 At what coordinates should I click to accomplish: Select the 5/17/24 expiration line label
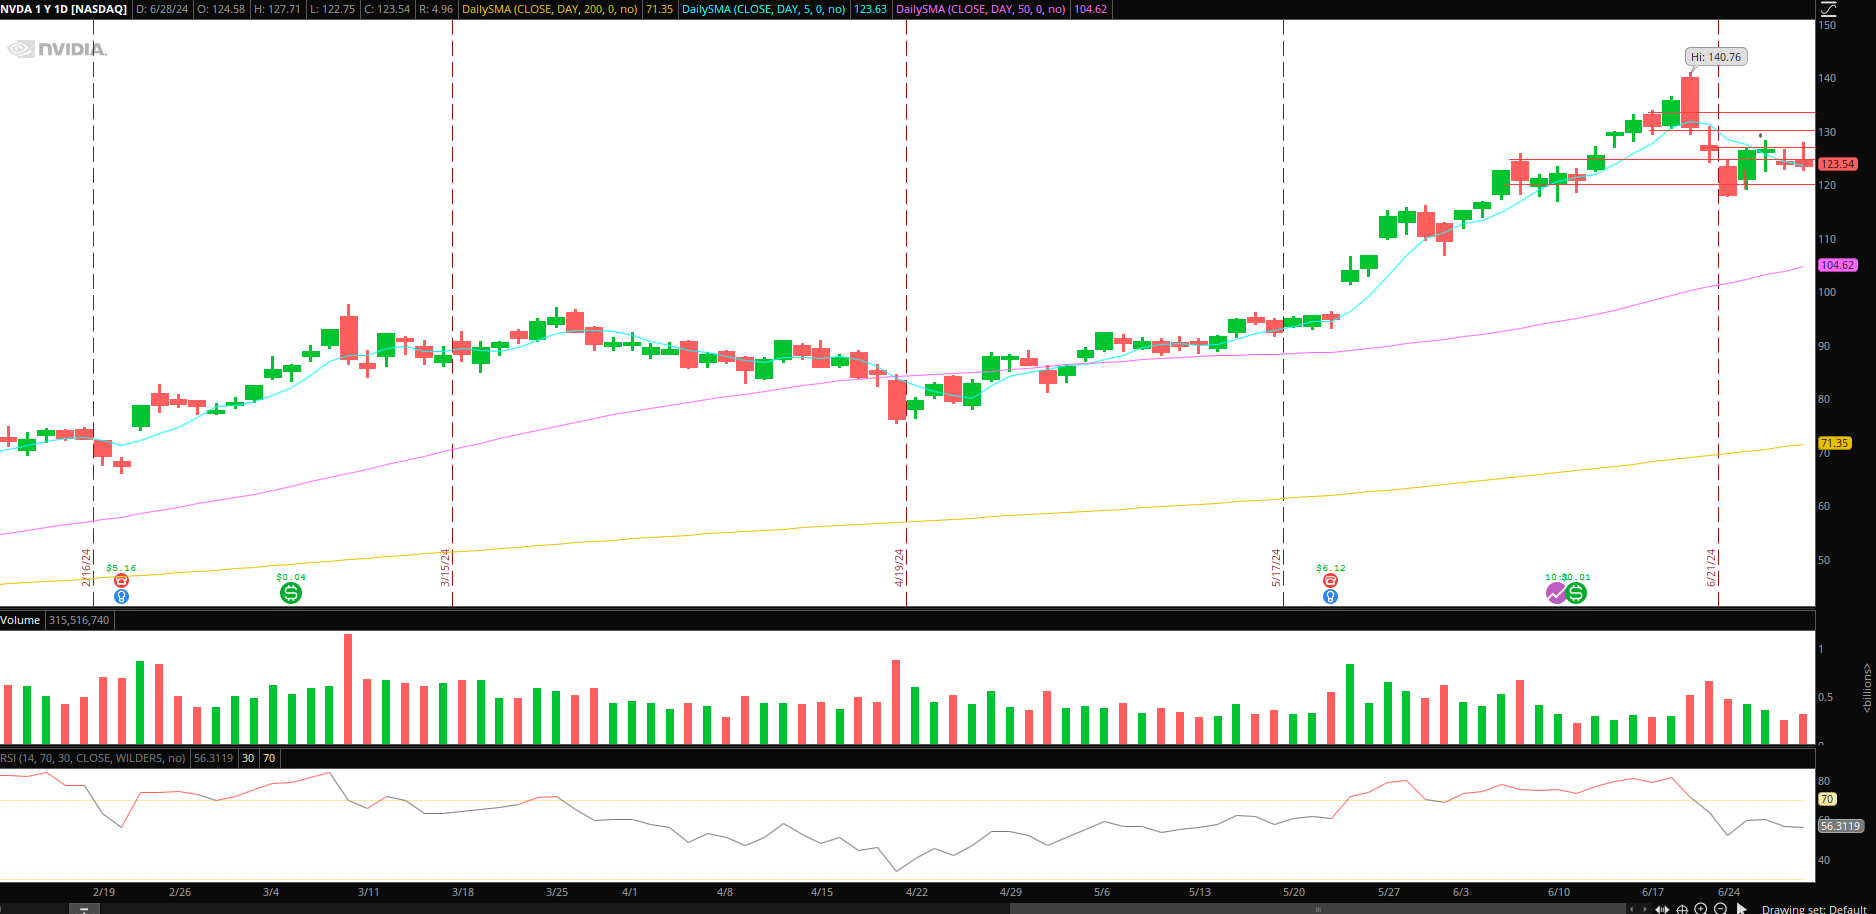pos(1276,567)
